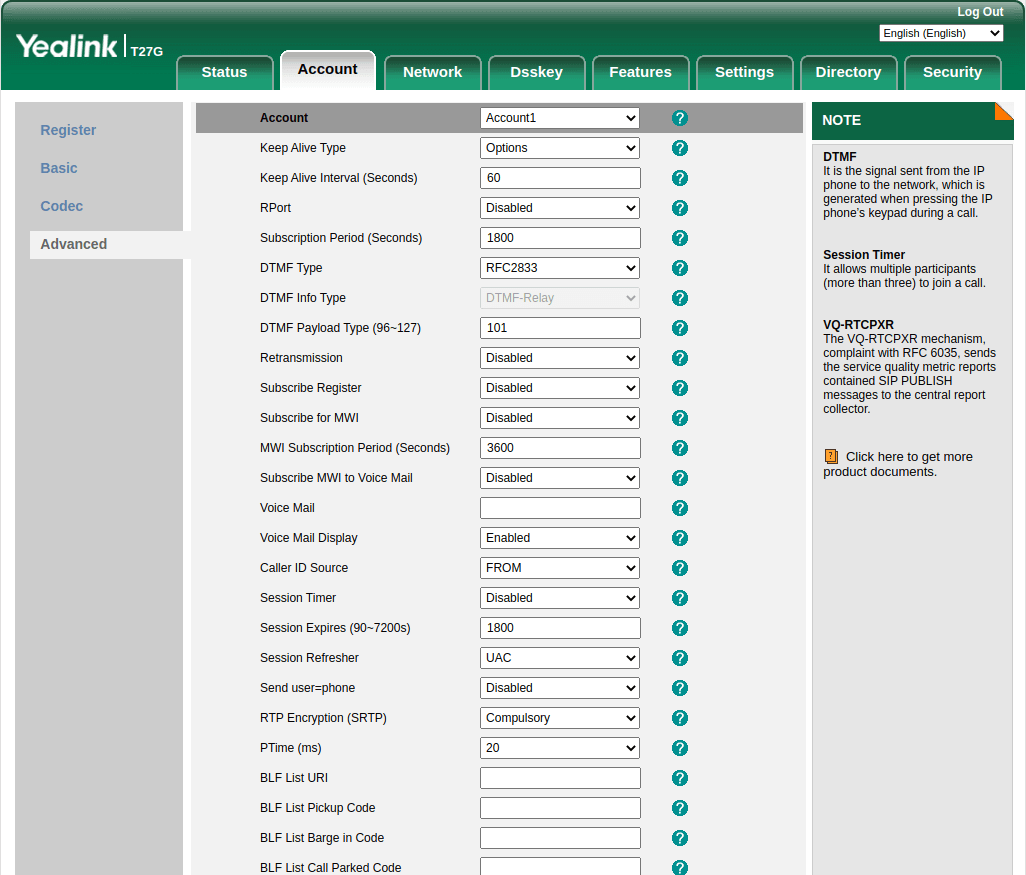The height and width of the screenshot is (875, 1026).
Task: Click help icon next to Keep Alive Type
Action: coord(680,148)
